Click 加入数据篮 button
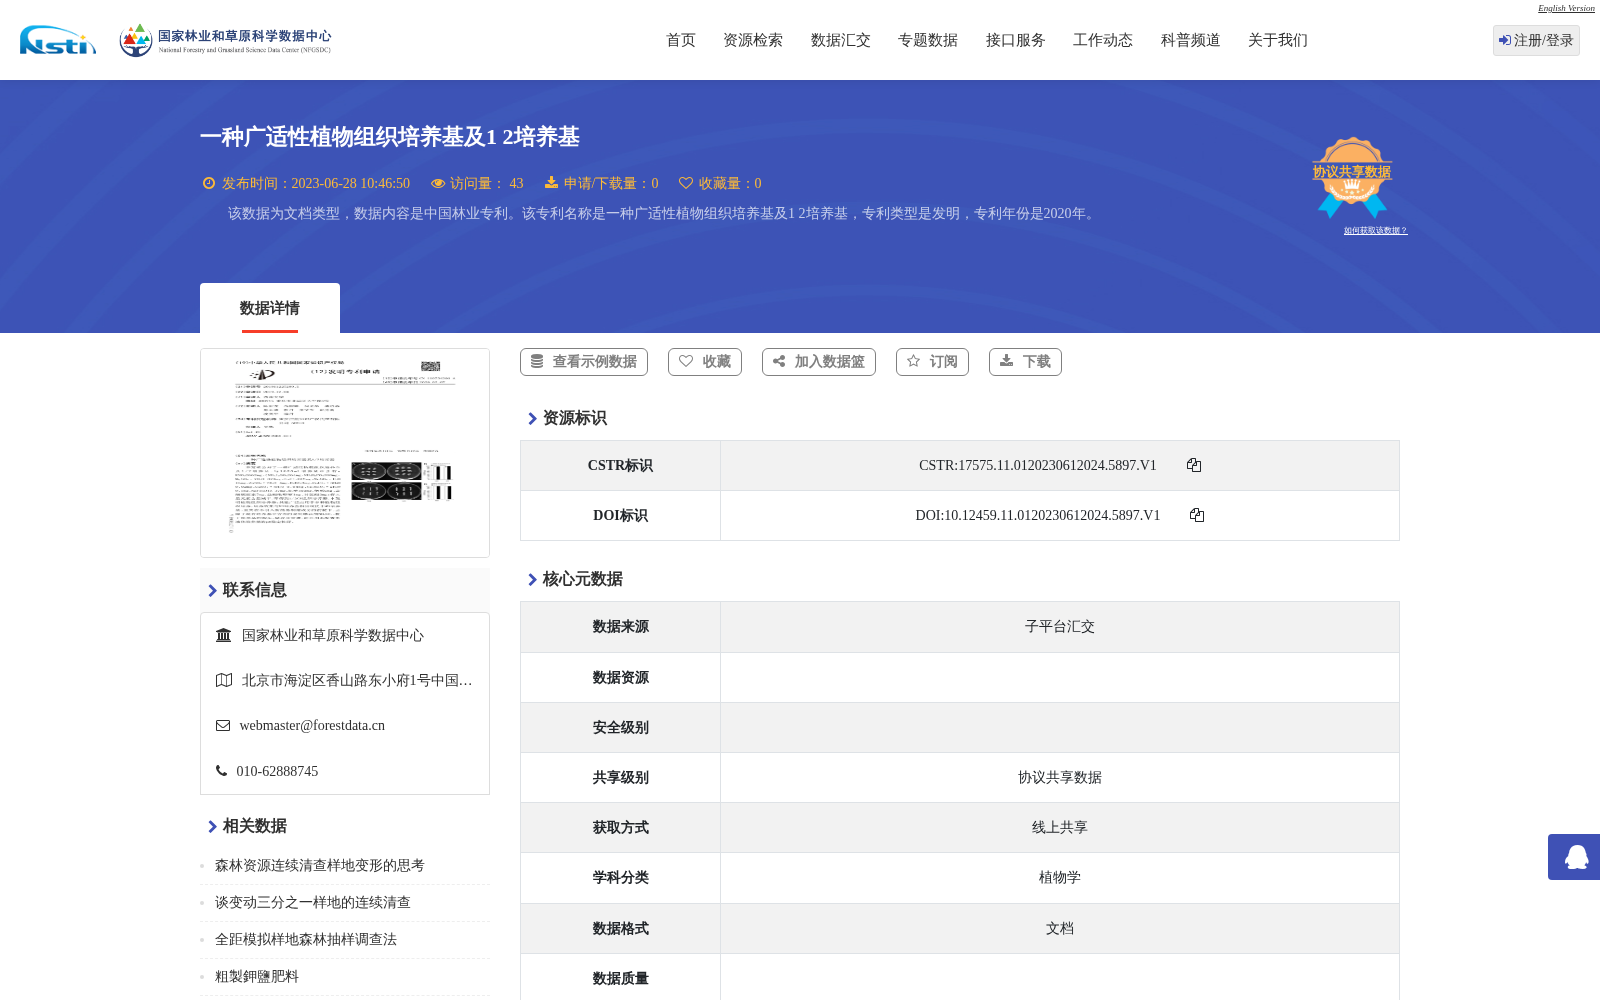The height and width of the screenshot is (1000, 1600). pos(819,362)
